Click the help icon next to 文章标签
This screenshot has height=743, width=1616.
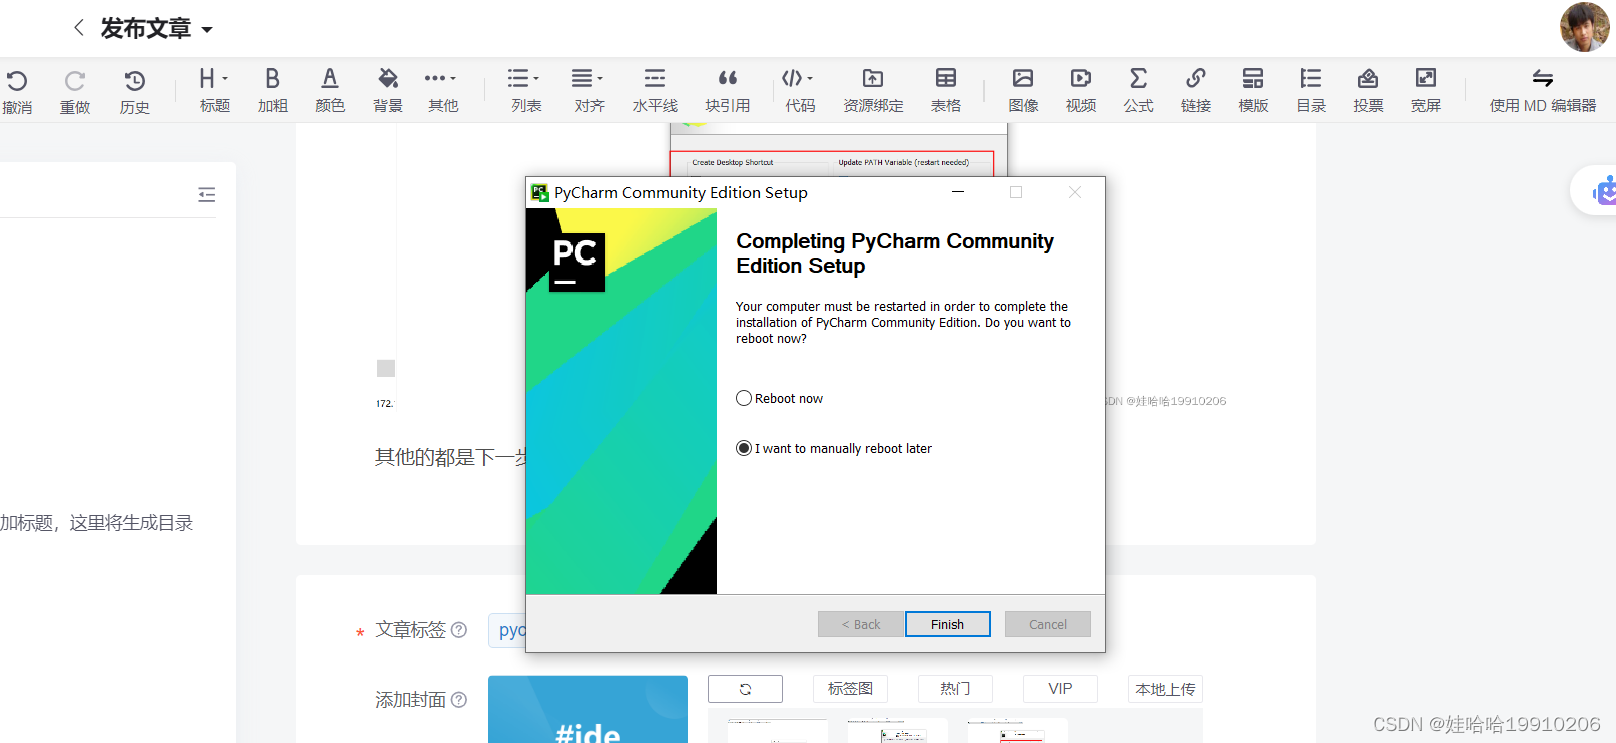459,630
